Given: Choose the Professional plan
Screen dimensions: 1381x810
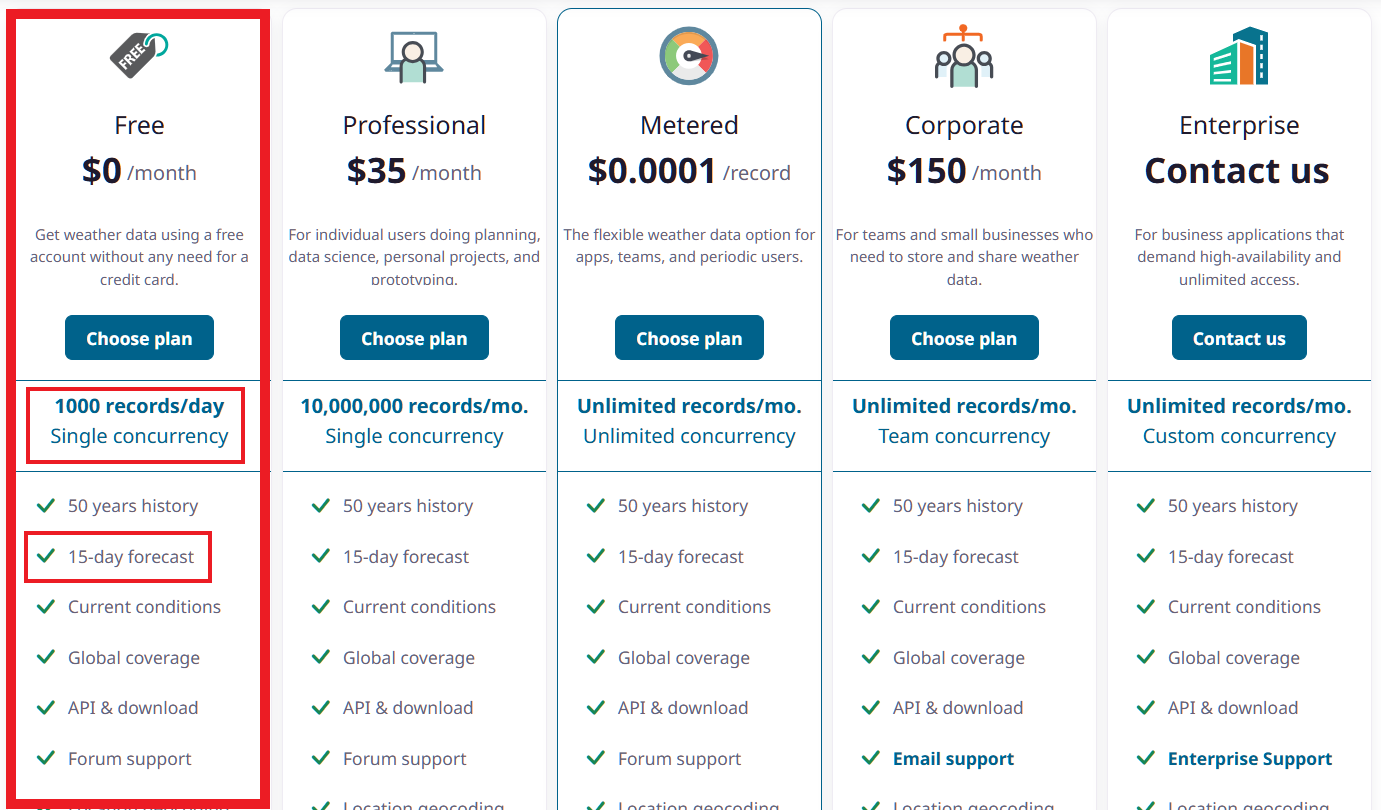Looking at the screenshot, I should pos(414,338).
